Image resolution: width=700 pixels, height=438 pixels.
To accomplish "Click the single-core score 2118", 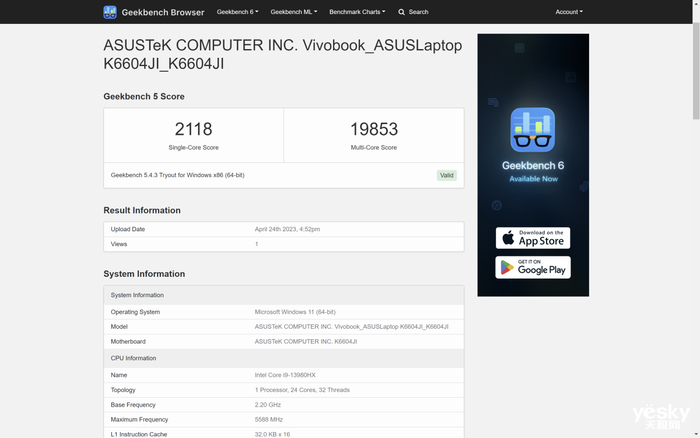I will point(193,129).
